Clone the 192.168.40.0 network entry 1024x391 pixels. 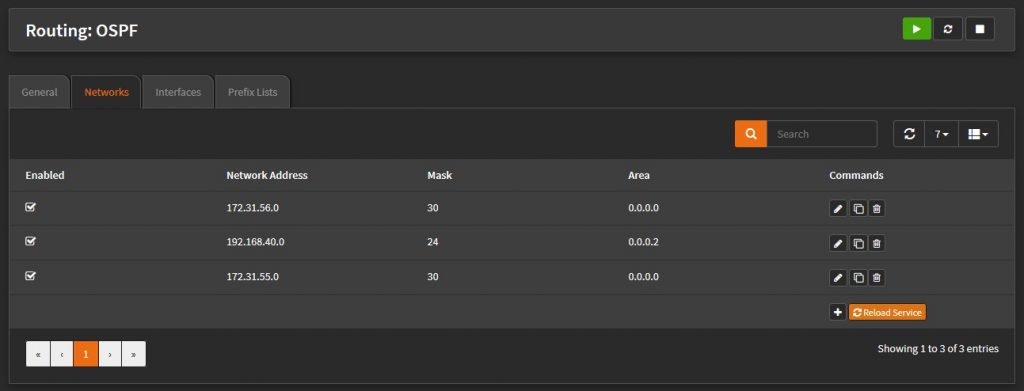pyautogui.click(x=858, y=243)
